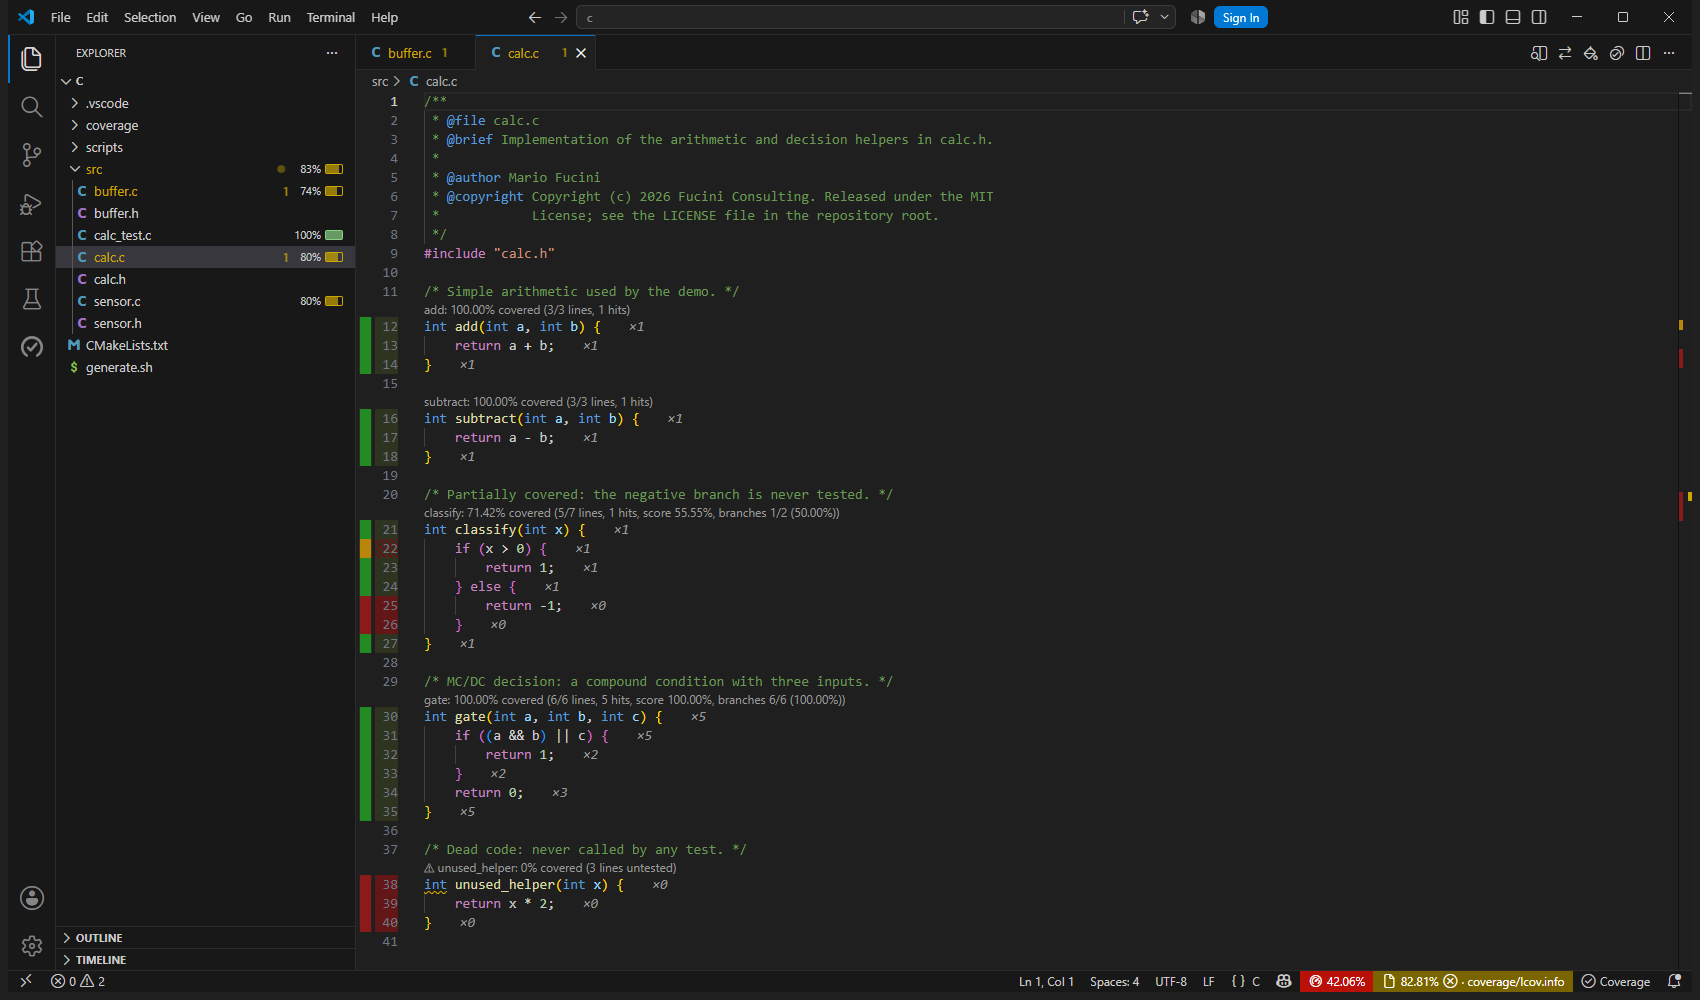
Task: Click the find-in-editor preview icon
Action: coord(1539,53)
